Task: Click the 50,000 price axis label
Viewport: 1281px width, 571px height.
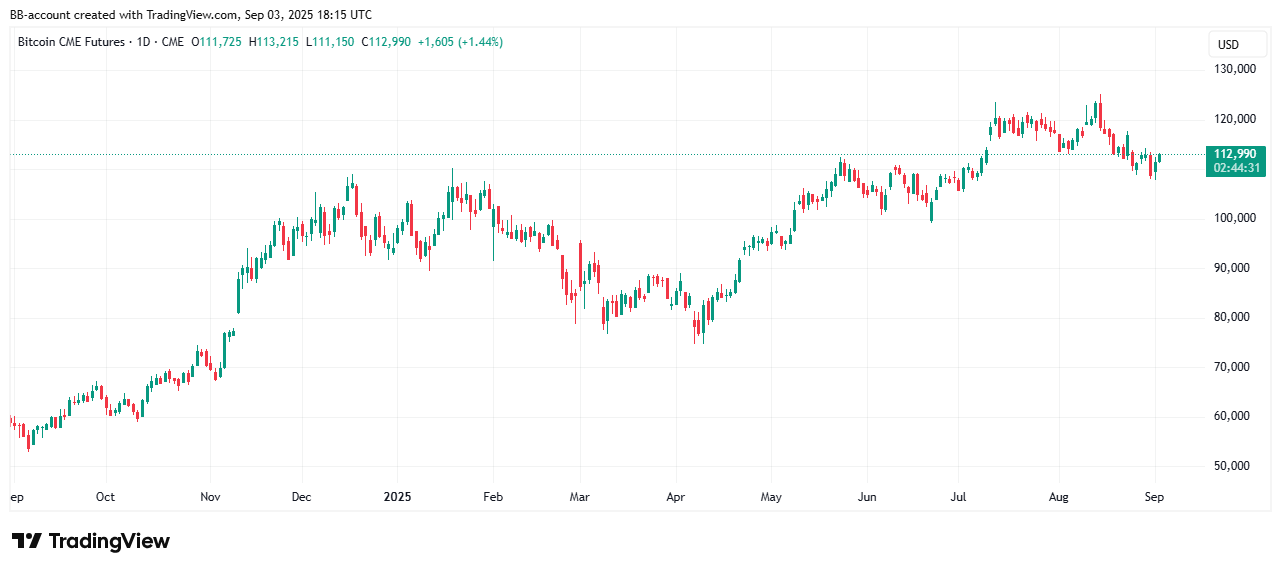Action: point(1236,466)
